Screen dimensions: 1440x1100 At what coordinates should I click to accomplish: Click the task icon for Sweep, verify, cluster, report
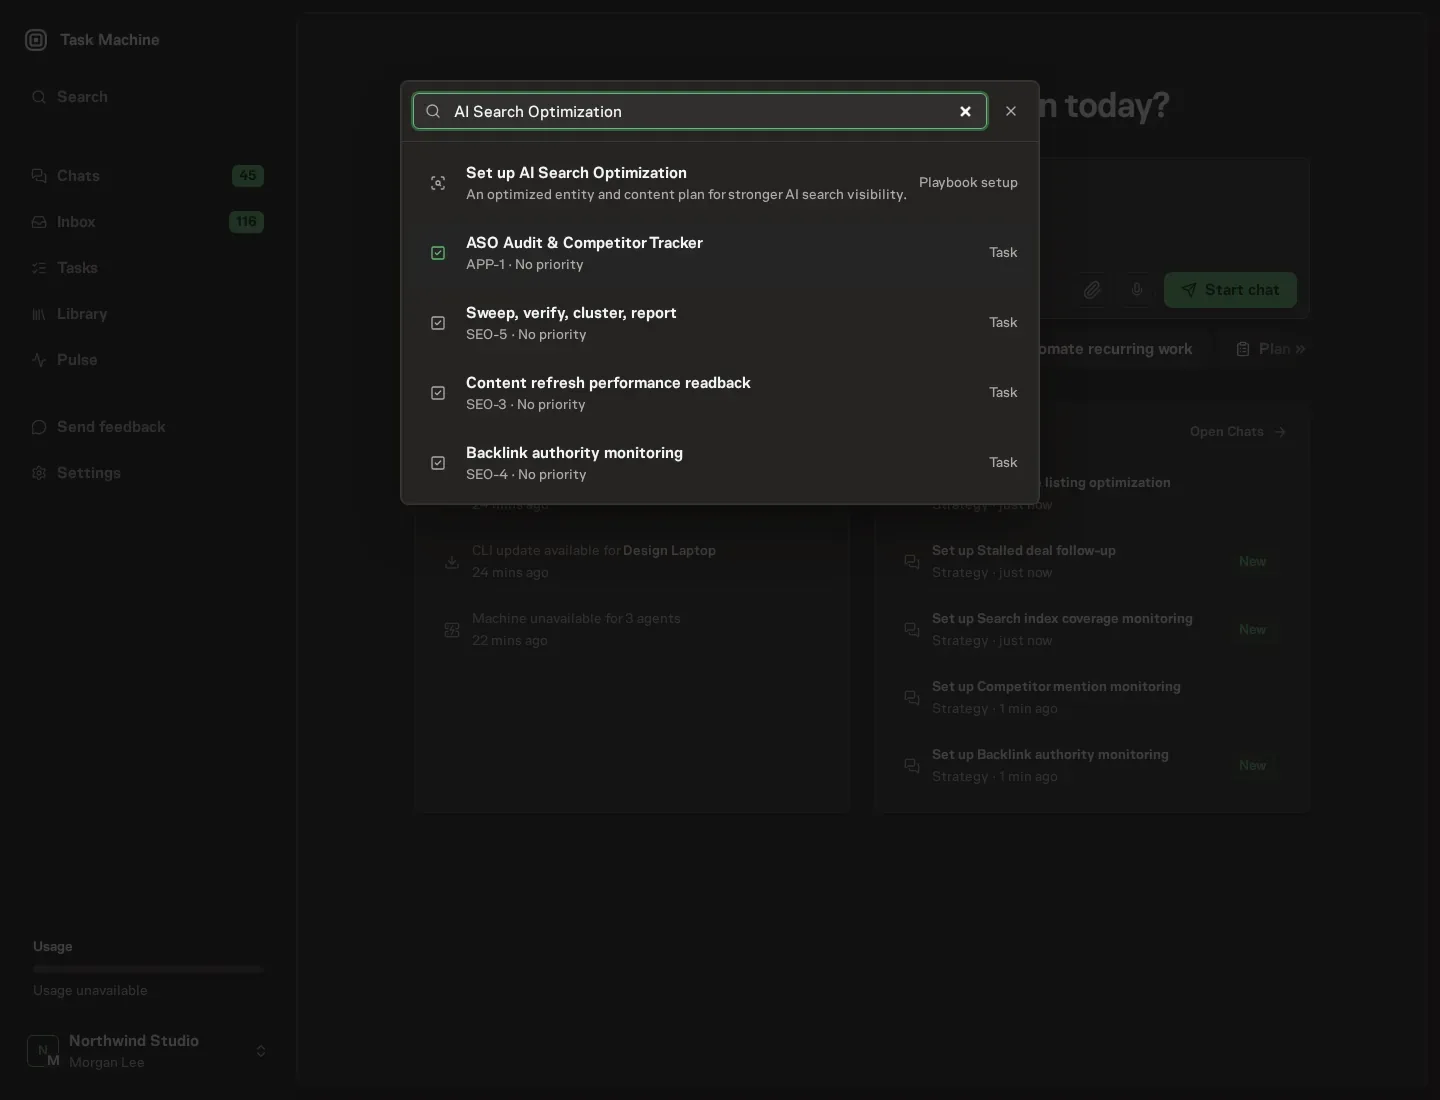tap(438, 323)
